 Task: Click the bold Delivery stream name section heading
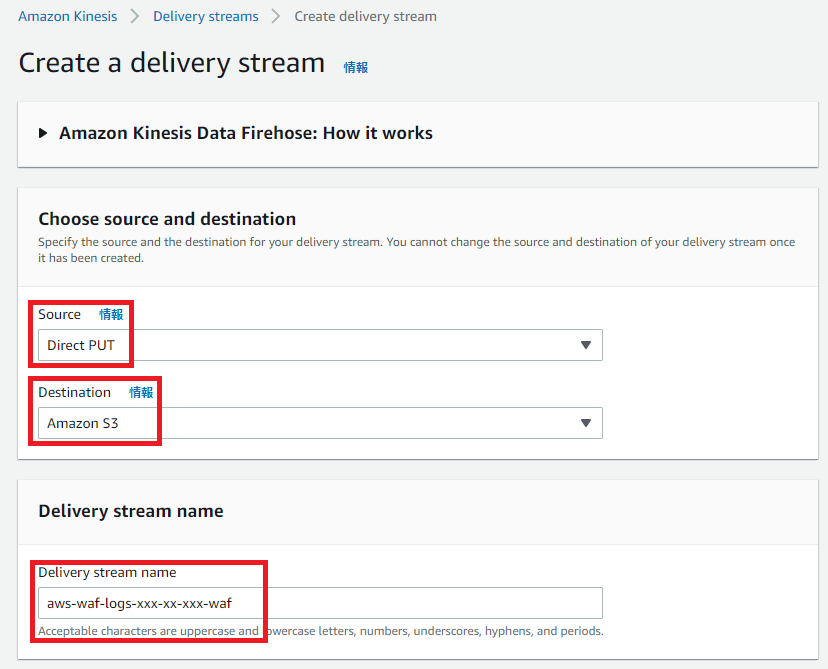[131, 511]
